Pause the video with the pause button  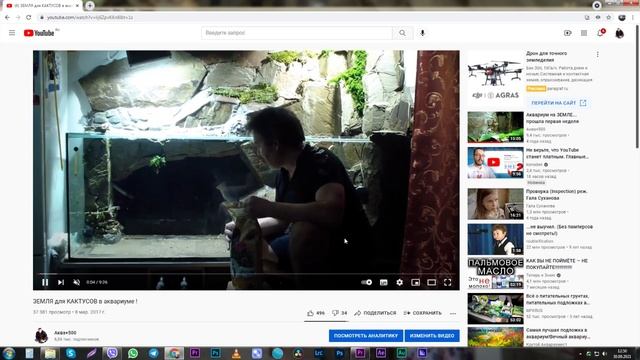coord(45,282)
